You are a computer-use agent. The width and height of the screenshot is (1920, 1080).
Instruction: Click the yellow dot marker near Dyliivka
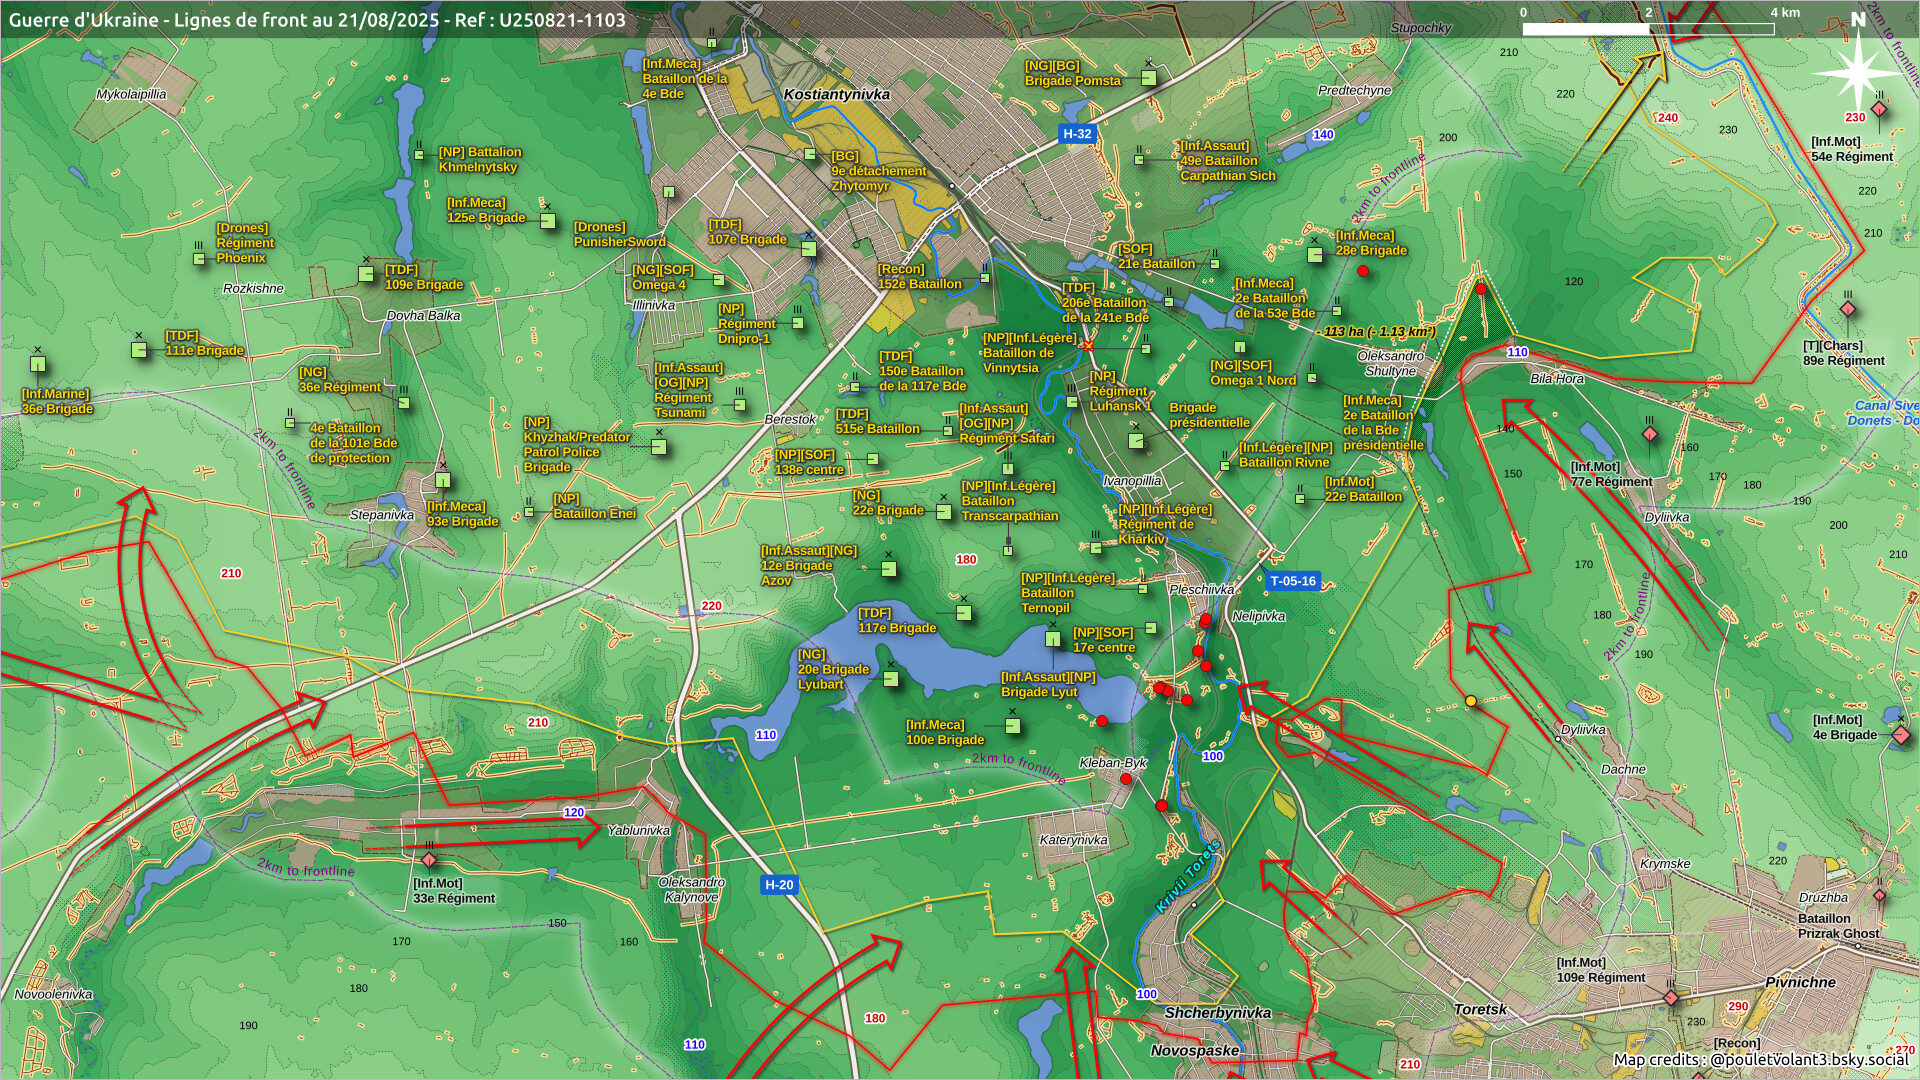coord(1471,701)
